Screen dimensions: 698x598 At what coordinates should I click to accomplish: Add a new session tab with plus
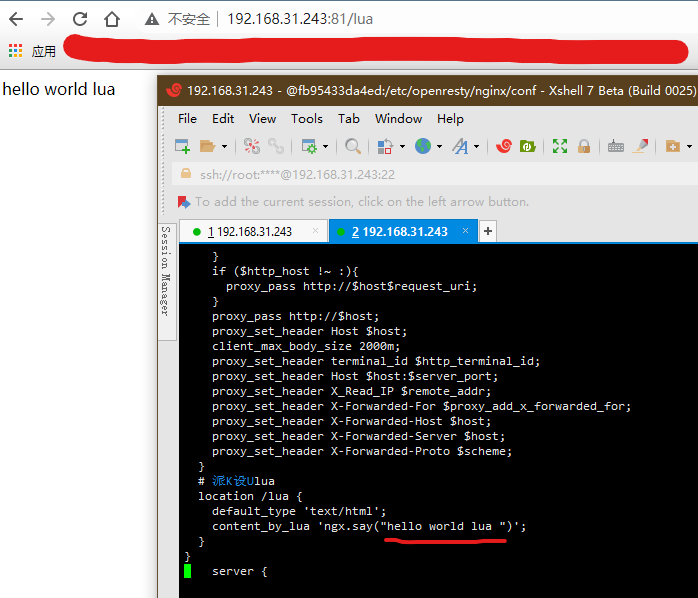coord(488,231)
